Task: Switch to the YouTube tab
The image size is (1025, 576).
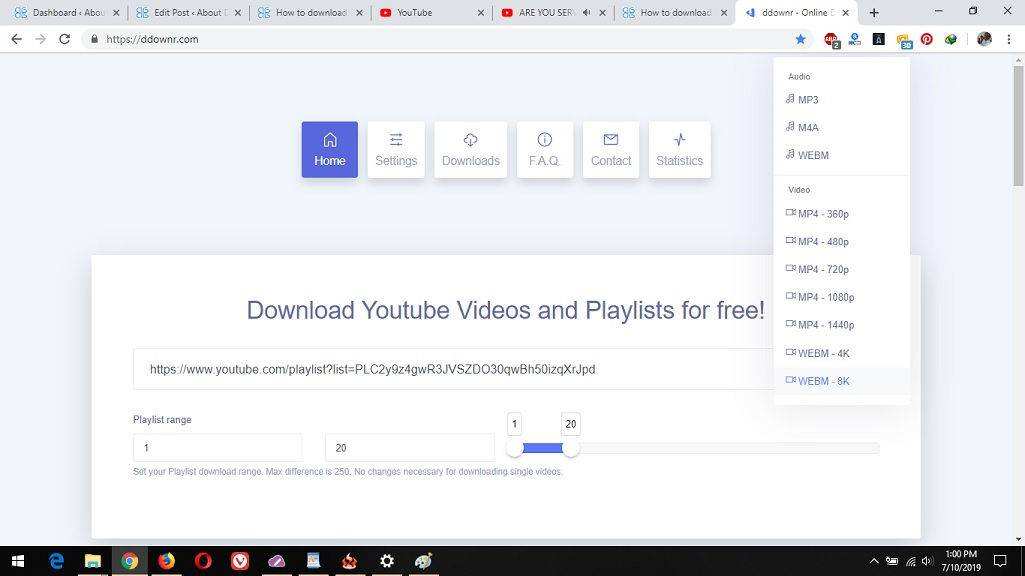Action: click(x=432, y=12)
